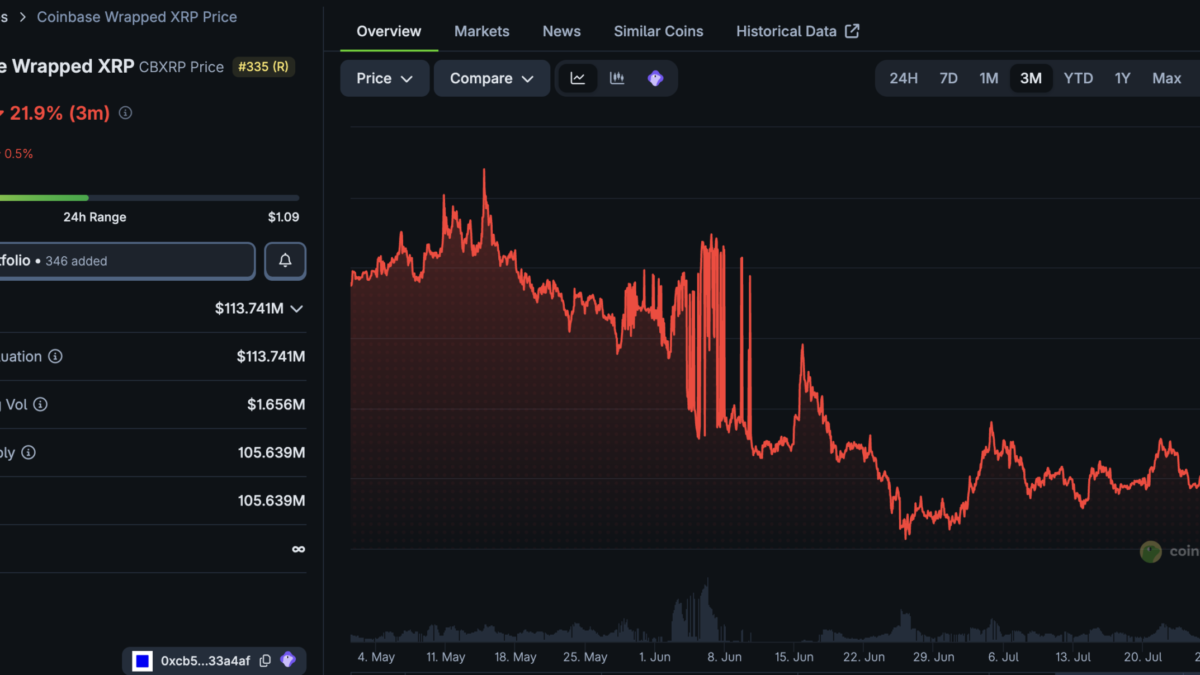Image resolution: width=1200 pixels, height=675 pixels.
Task: Click the purple diamond chart icon
Action: (655, 78)
